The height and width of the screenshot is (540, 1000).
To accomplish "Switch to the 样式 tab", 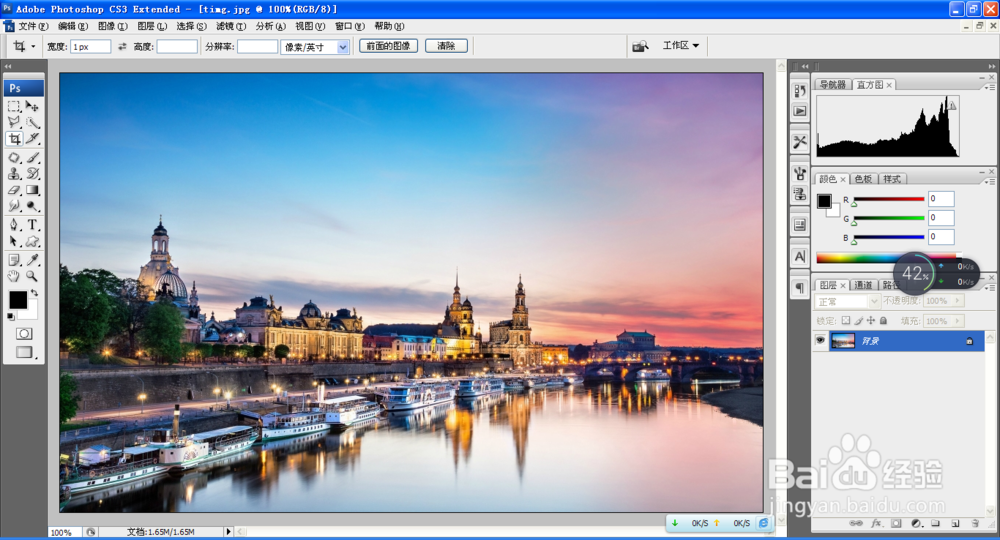I will coord(892,179).
